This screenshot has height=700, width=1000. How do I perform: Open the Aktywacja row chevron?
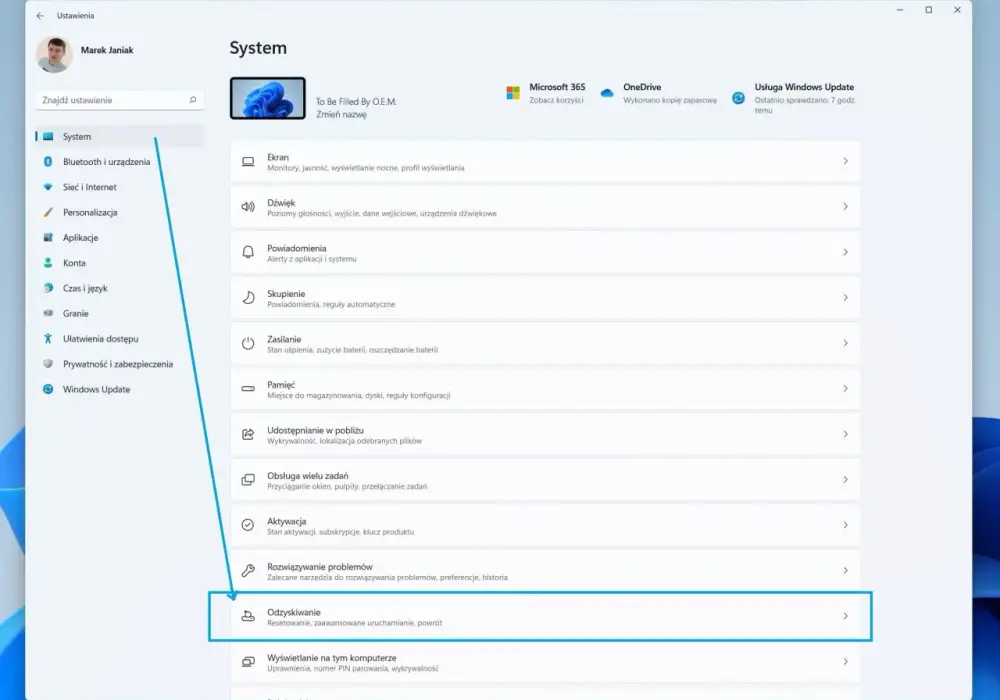[x=845, y=525]
